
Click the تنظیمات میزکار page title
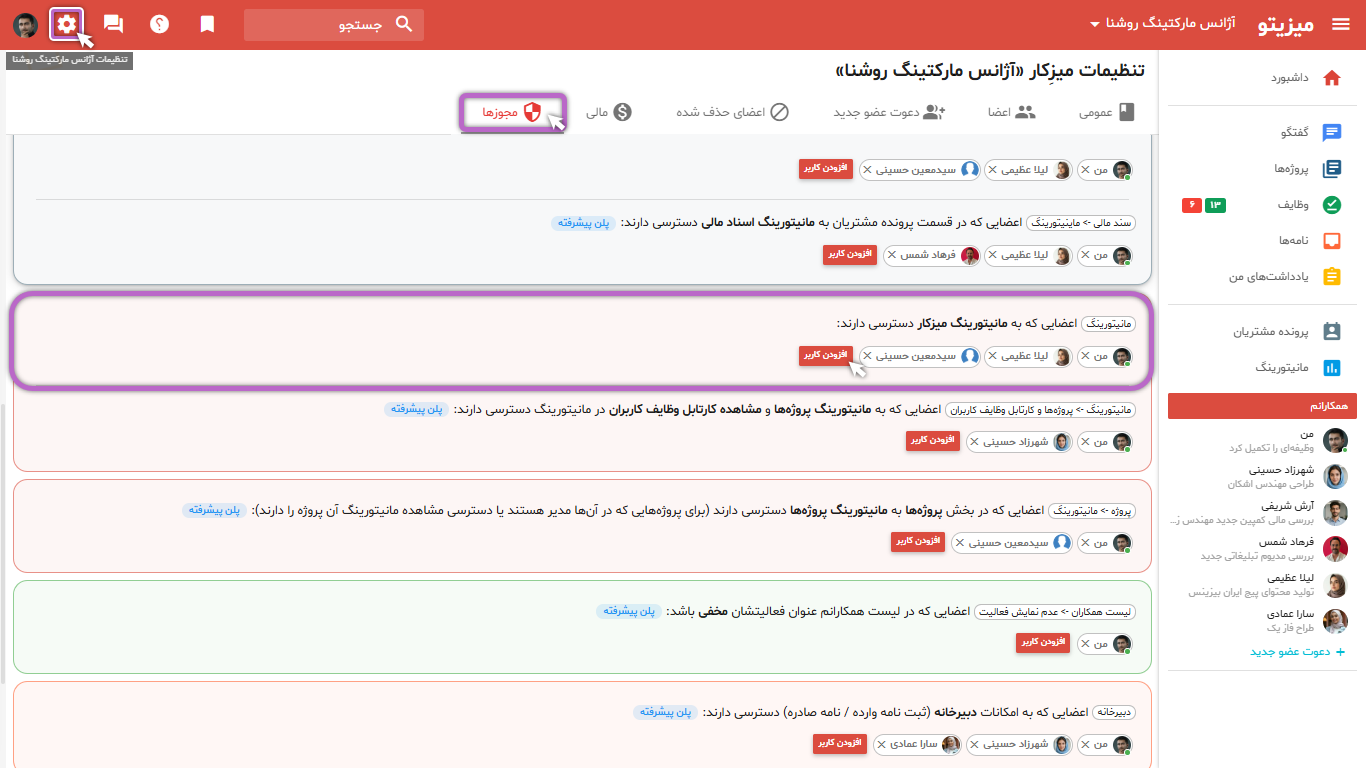point(990,72)
